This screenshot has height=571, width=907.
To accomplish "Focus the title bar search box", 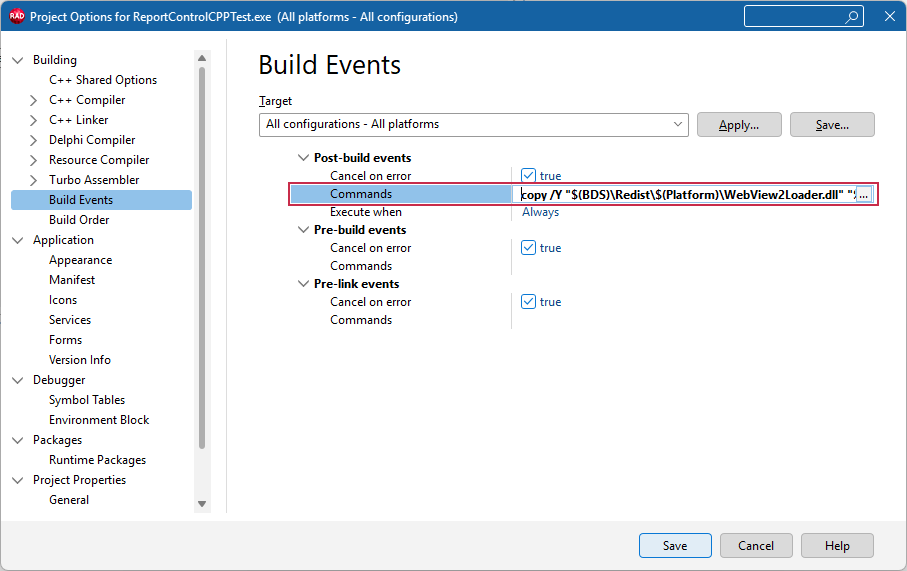I will (803, 17).
